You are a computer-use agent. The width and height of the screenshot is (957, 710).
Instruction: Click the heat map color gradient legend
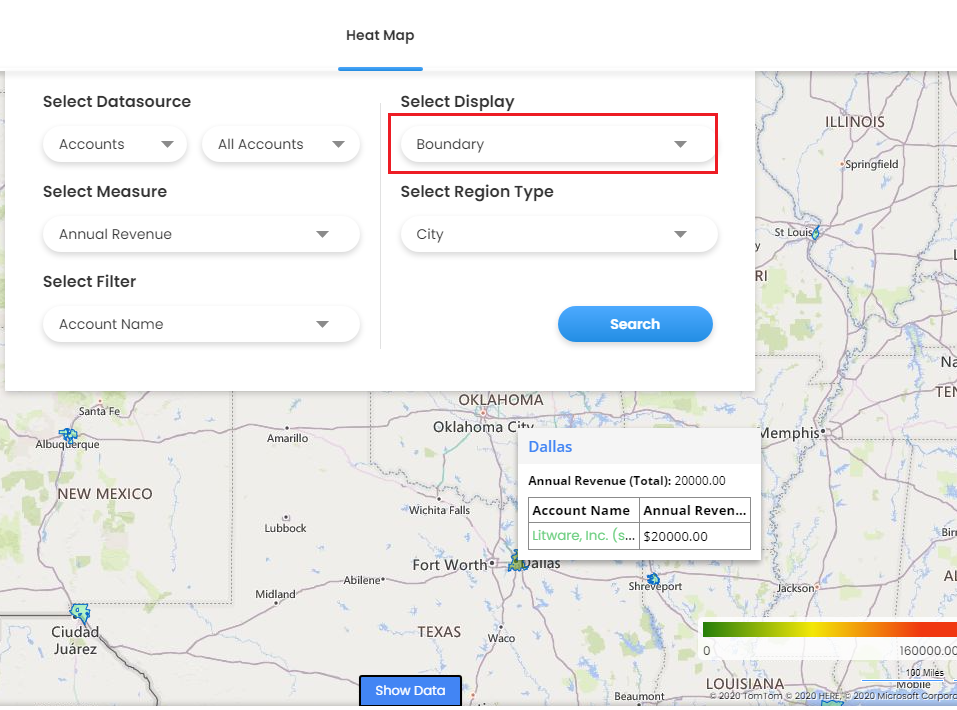pyautogui.click(x=828, y=629)
